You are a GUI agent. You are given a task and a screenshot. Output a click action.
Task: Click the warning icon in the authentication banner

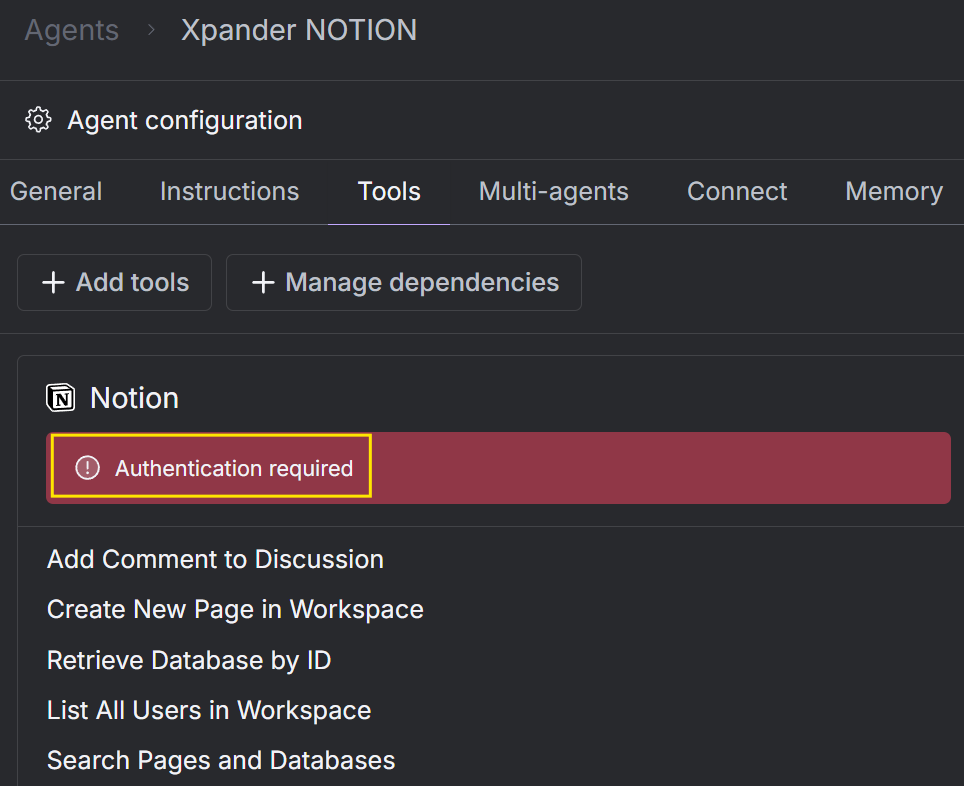(x=87, y=468)
